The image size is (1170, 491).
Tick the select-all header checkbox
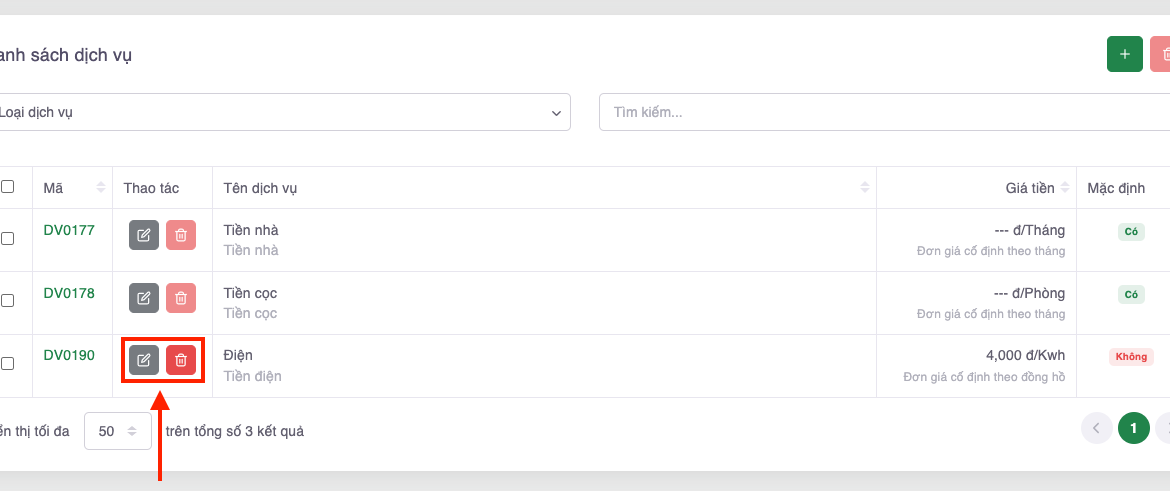tap(8, 187)
